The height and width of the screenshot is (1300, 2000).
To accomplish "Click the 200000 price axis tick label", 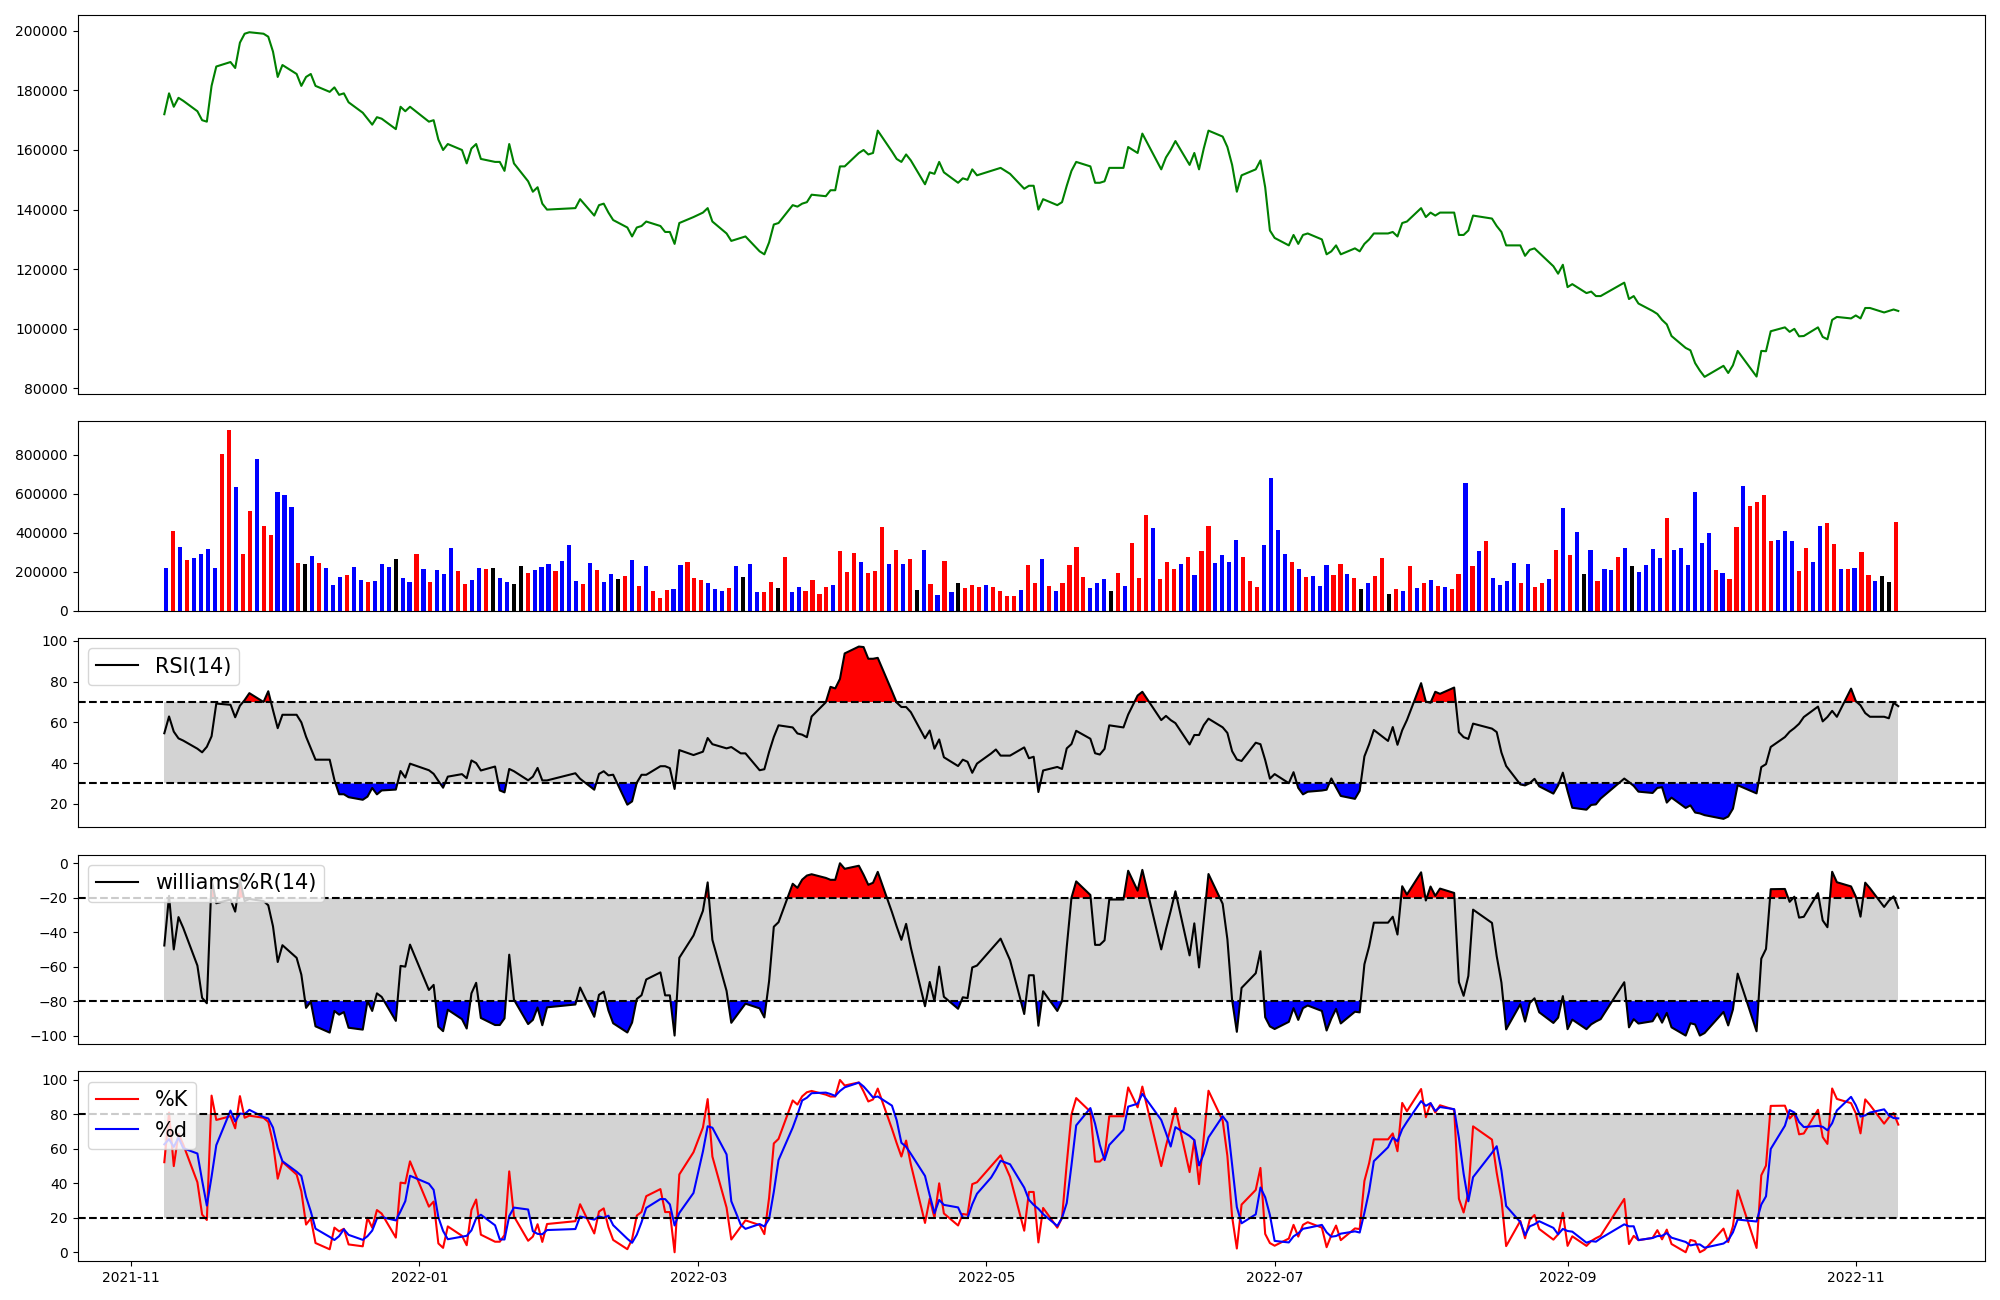I will pyautogui.click(x=41, y=31).
